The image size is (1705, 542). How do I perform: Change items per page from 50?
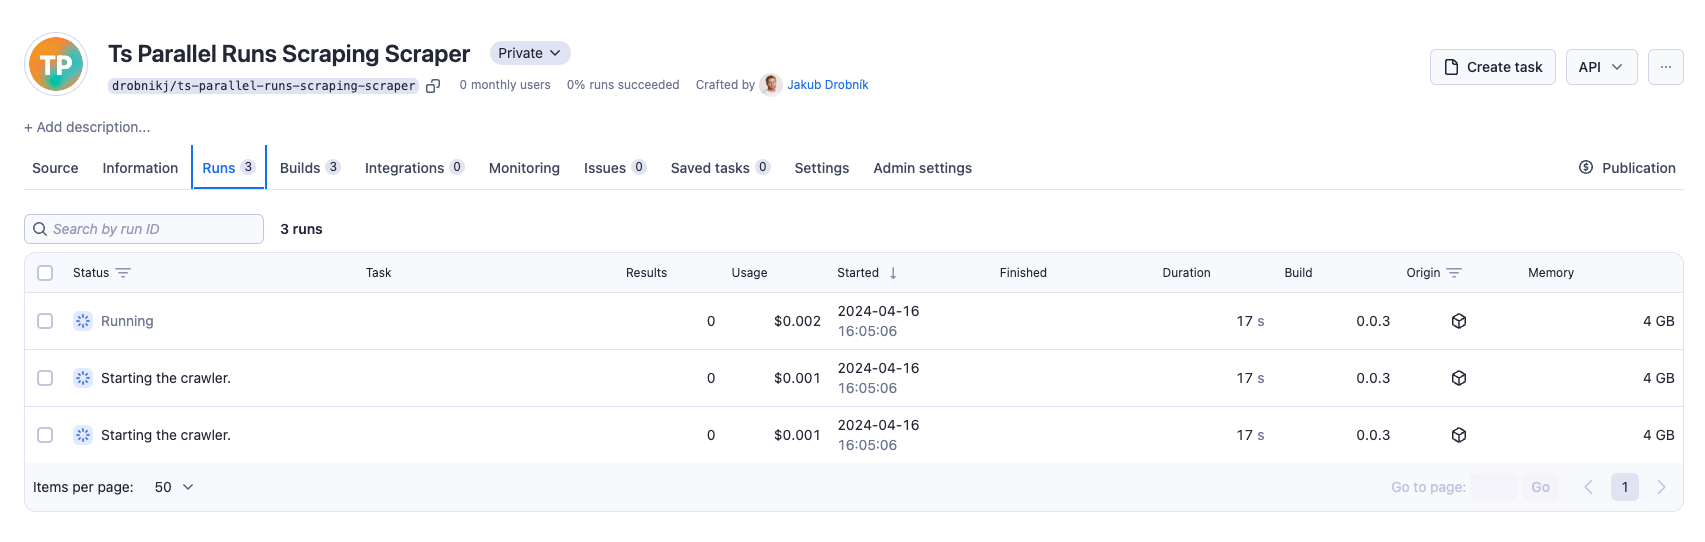(x=174, y=487)
